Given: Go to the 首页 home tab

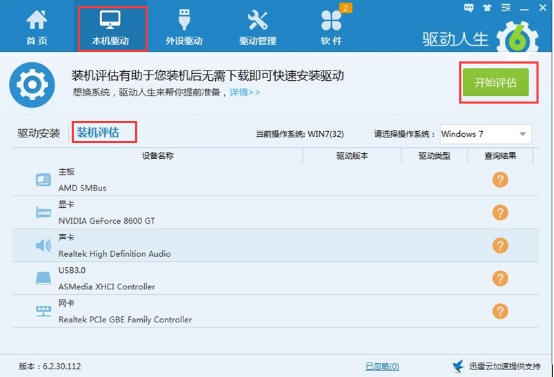Looking at the screenshot, I should tap(37, 27).
